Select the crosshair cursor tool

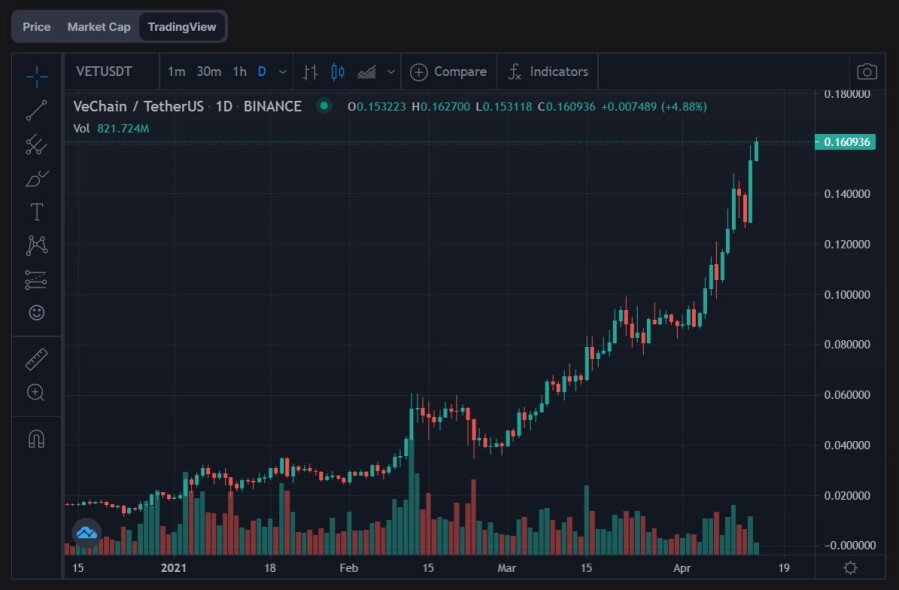(36, 75)
